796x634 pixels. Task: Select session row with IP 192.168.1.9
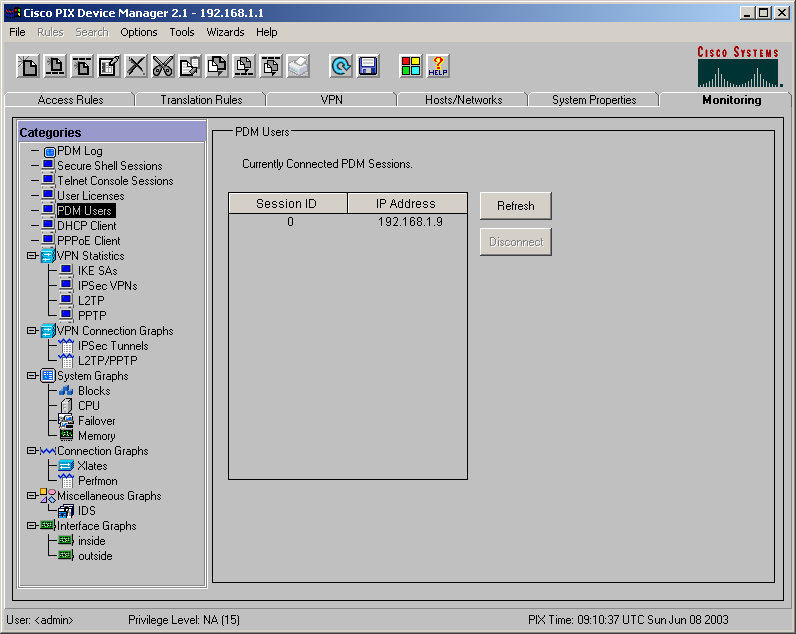point(348,222)
